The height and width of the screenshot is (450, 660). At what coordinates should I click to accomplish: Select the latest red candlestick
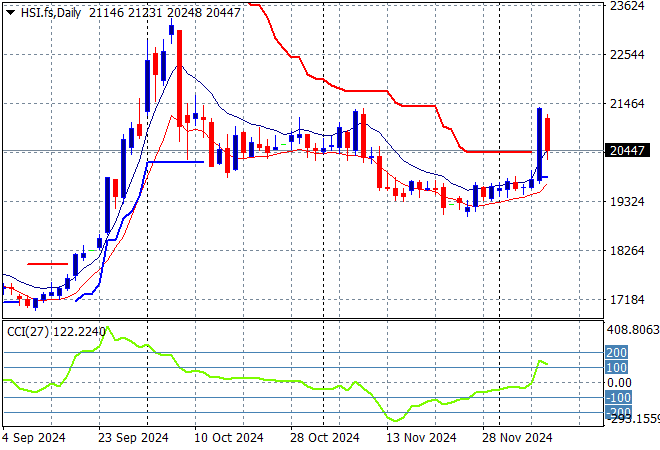(x=548, y=134)
